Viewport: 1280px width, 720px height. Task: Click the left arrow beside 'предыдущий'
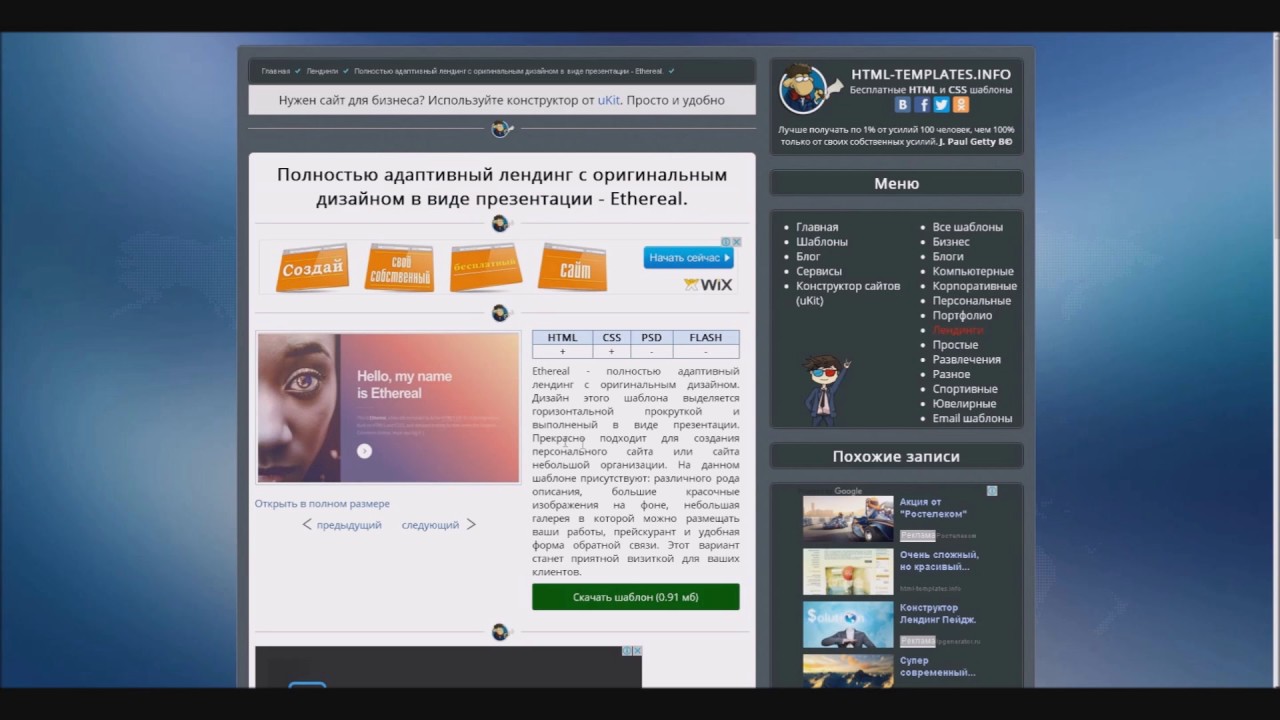point(307,524)
